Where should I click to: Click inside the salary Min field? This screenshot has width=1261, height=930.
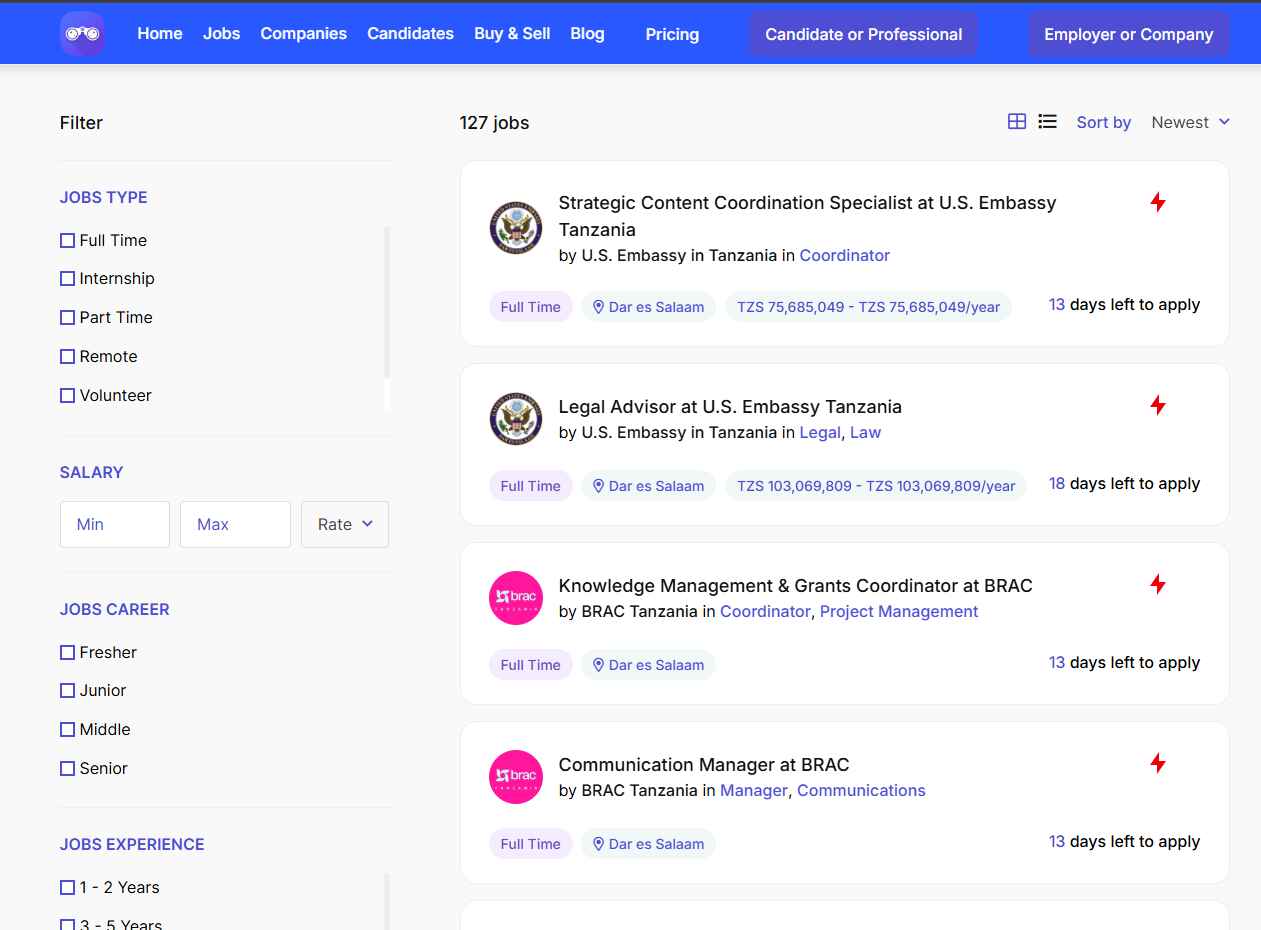[x=115, y=524]
